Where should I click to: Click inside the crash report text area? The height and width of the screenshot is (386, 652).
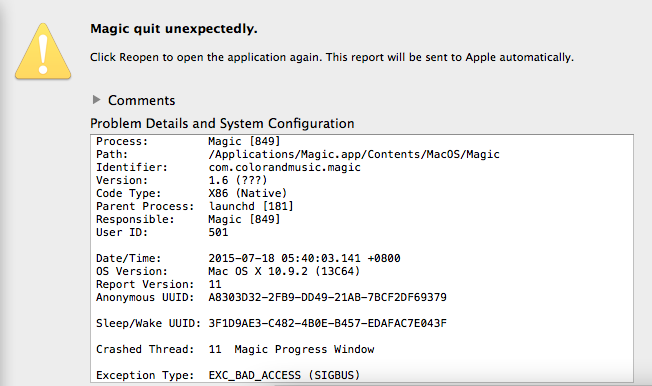click(x=362, y=258)
